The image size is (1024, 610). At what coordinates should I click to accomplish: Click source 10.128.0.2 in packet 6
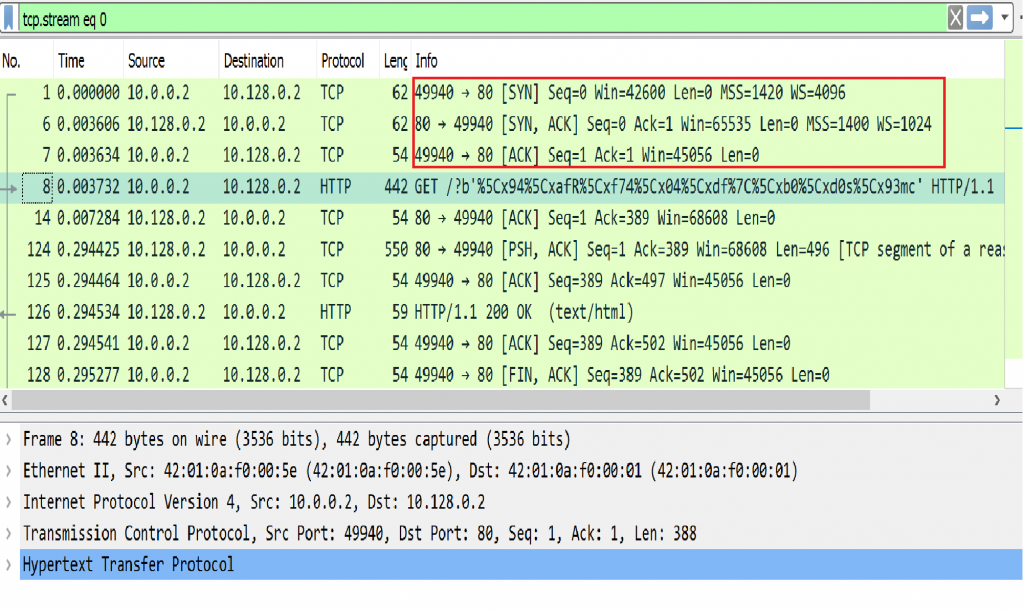[x=166, y=124]
